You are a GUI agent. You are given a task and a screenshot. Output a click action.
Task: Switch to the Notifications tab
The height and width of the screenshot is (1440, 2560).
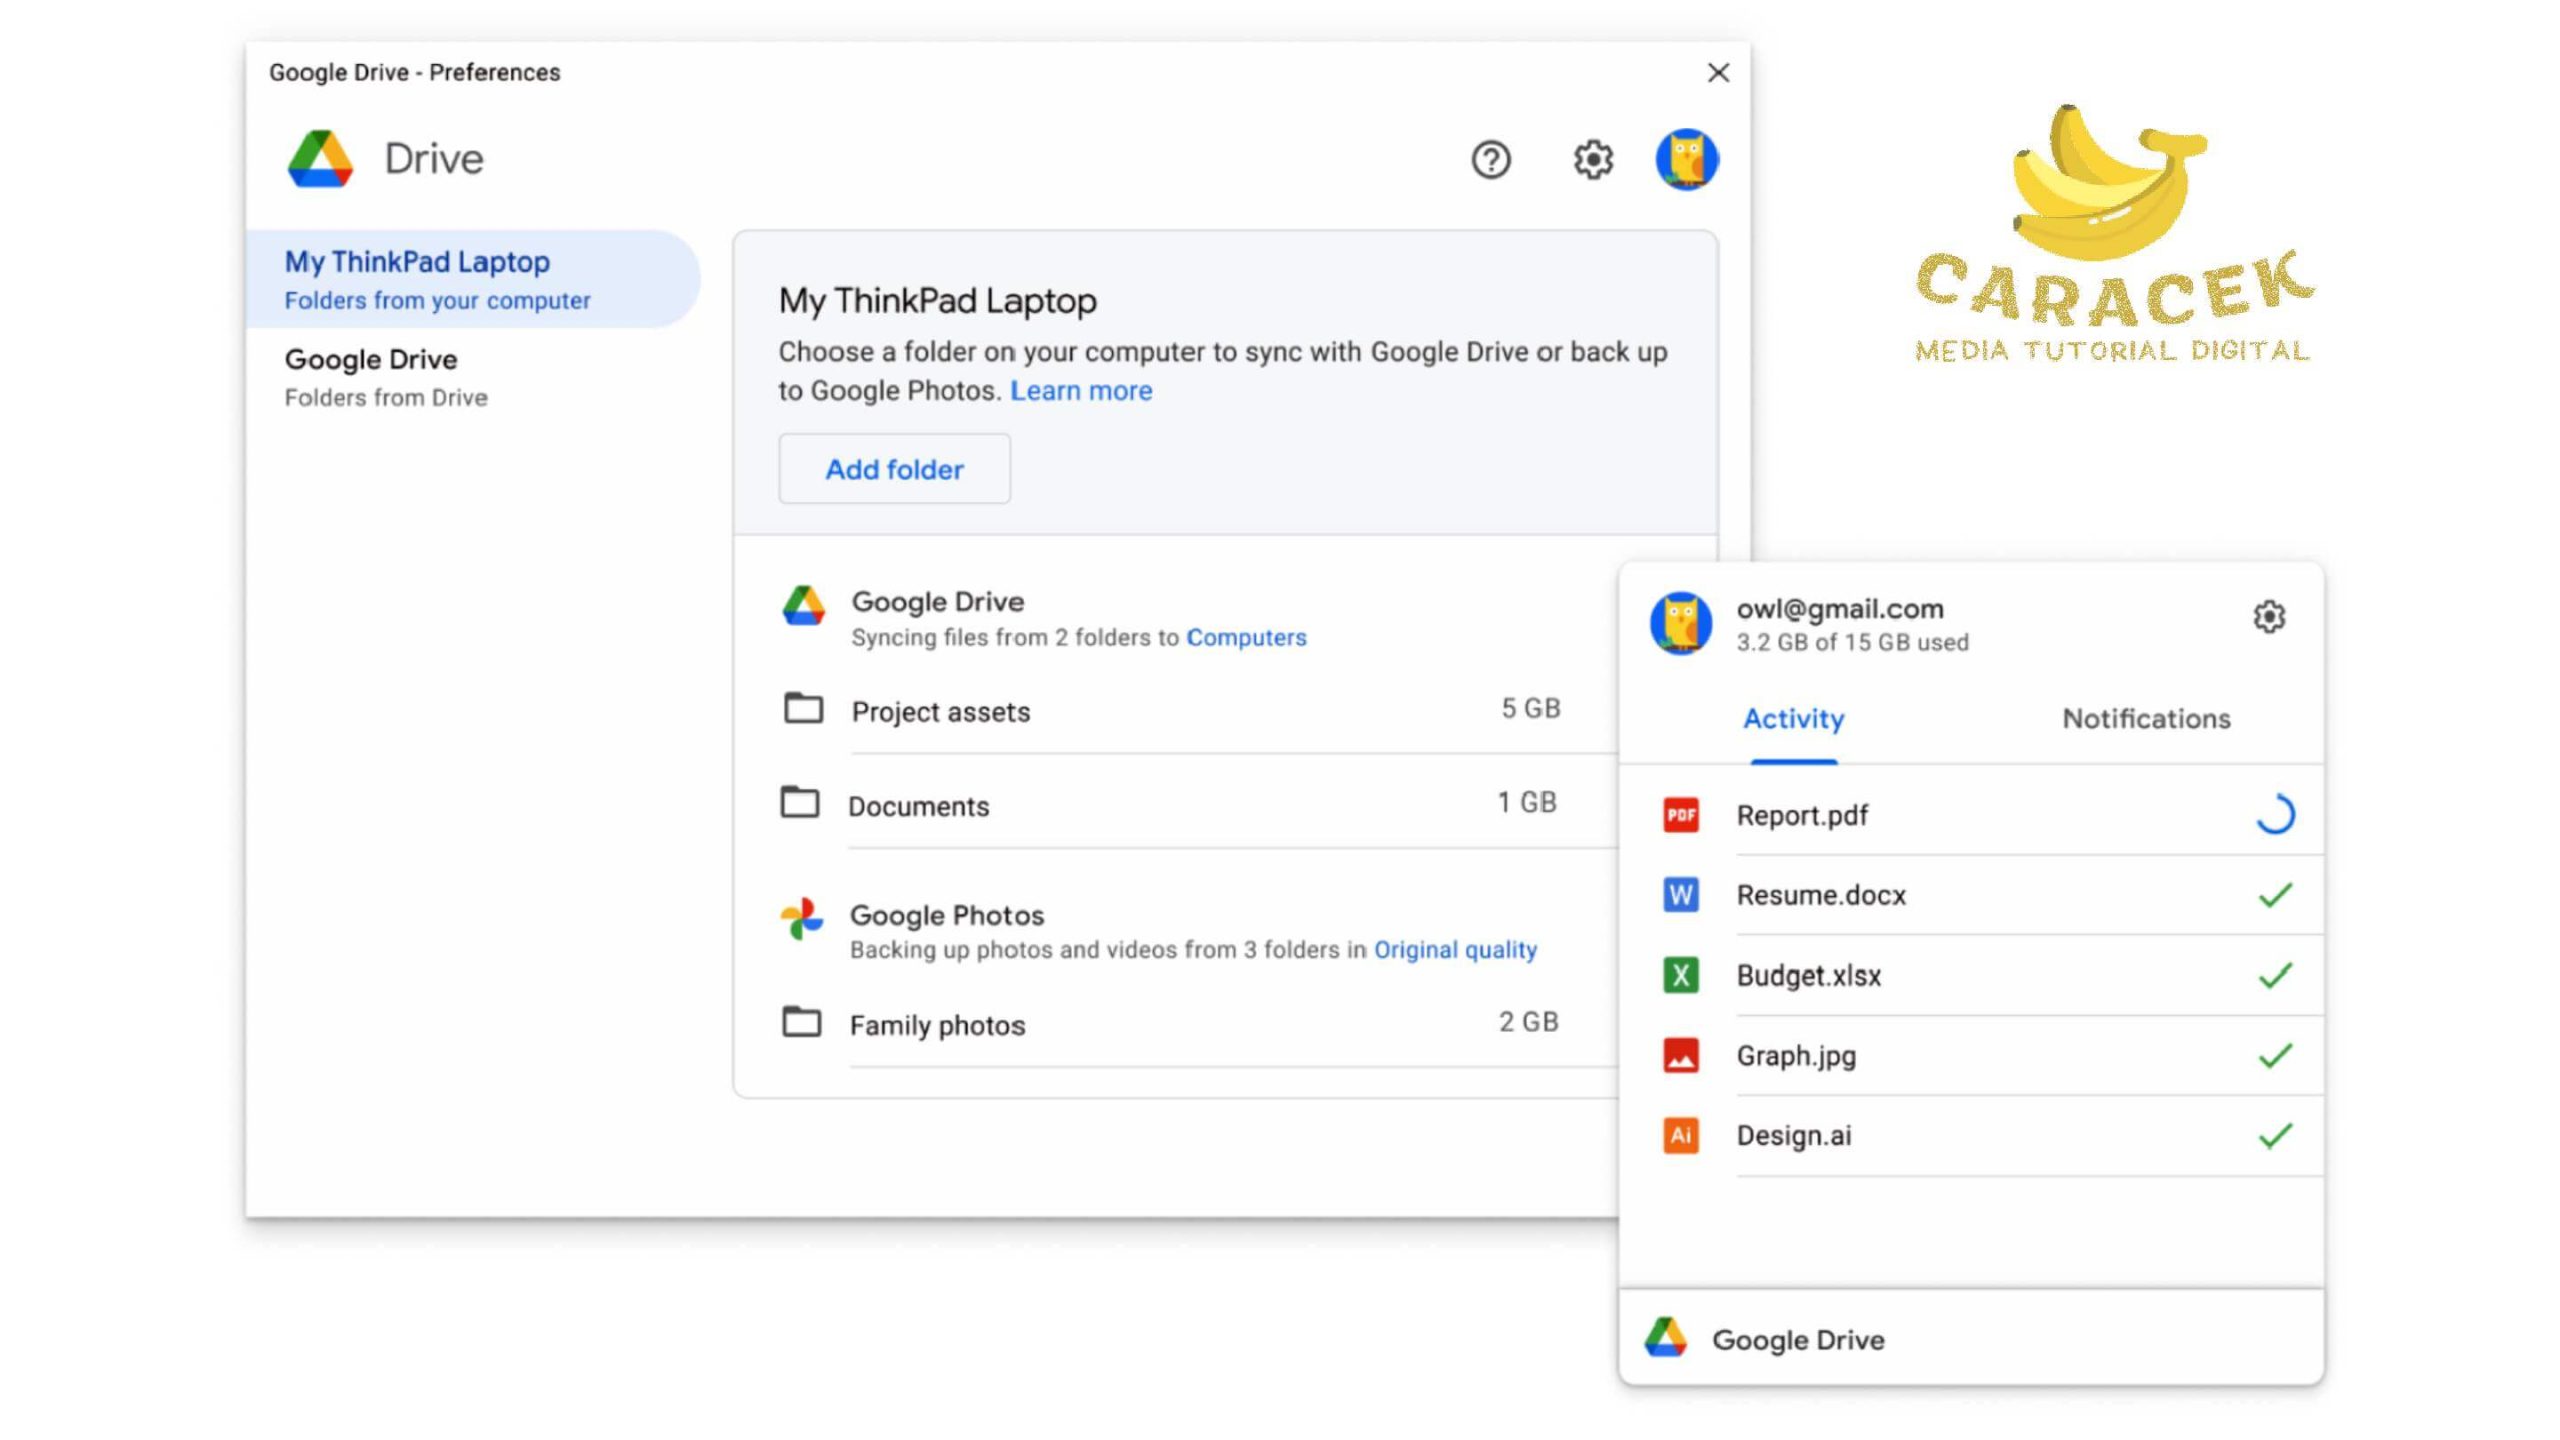pyautogui.click(x=2146, y=719)
